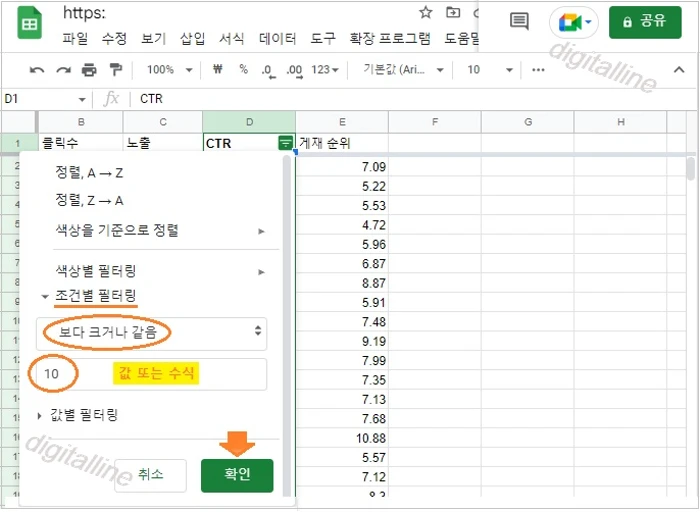Image resolution: width=700 pixels, height=512 pixels.
Task: Click the filter icon in the CTR header cell
Action: coord(285,143)
